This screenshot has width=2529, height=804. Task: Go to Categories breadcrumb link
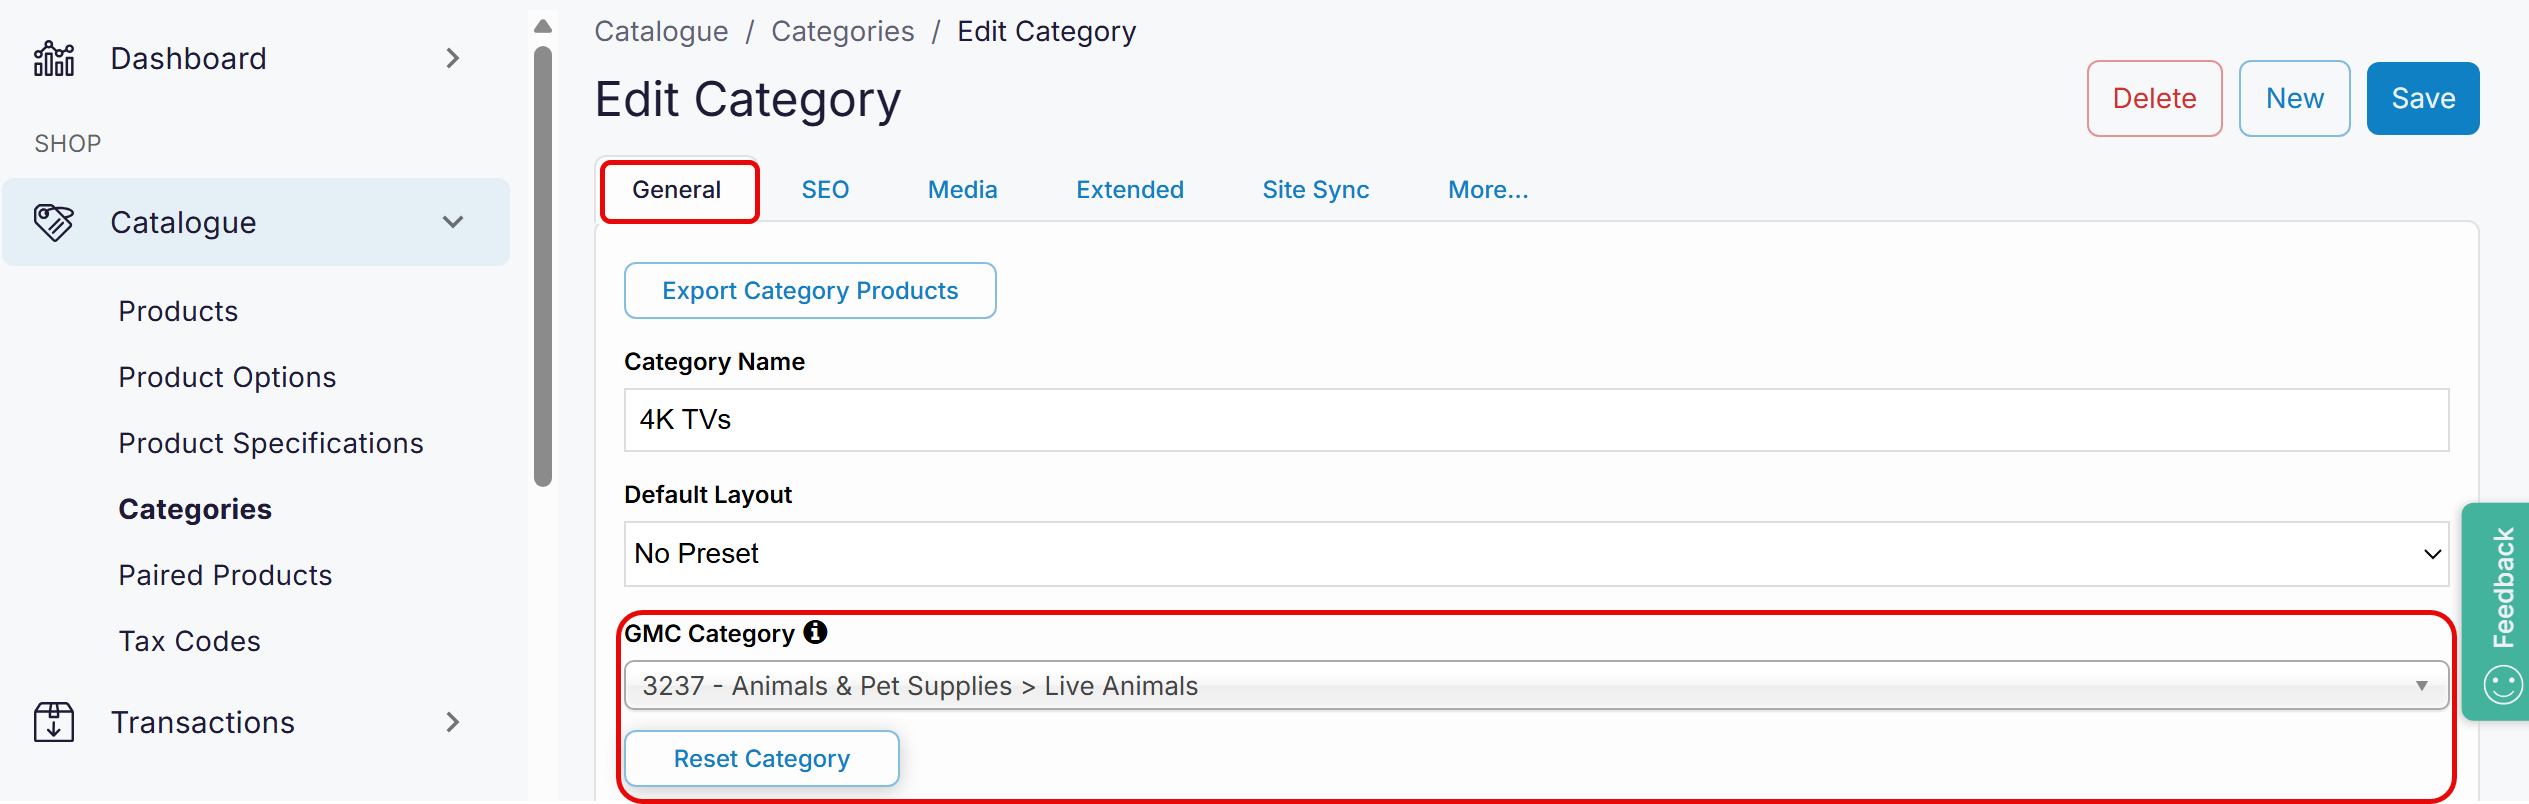tap(842, 32)
